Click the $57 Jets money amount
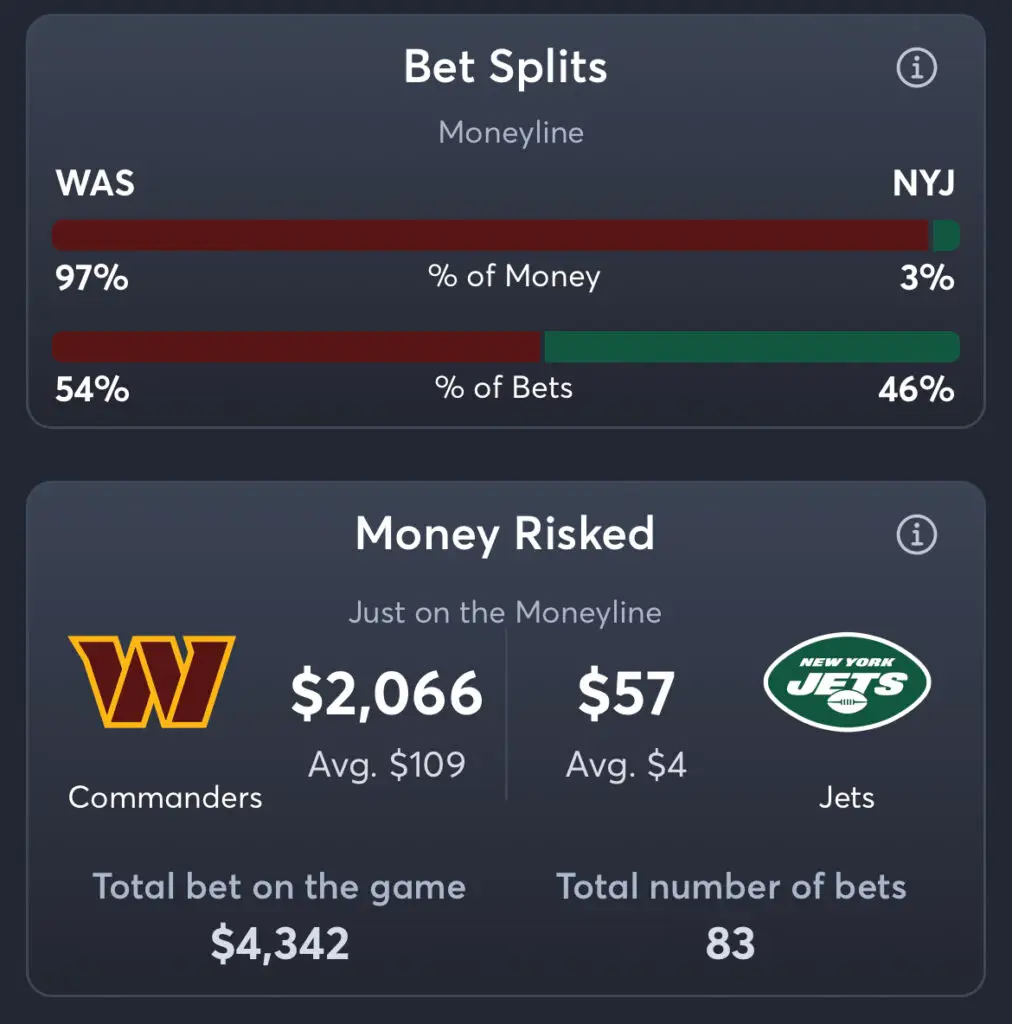The height and width of the screenshot is (1024, 1012). 626,694
